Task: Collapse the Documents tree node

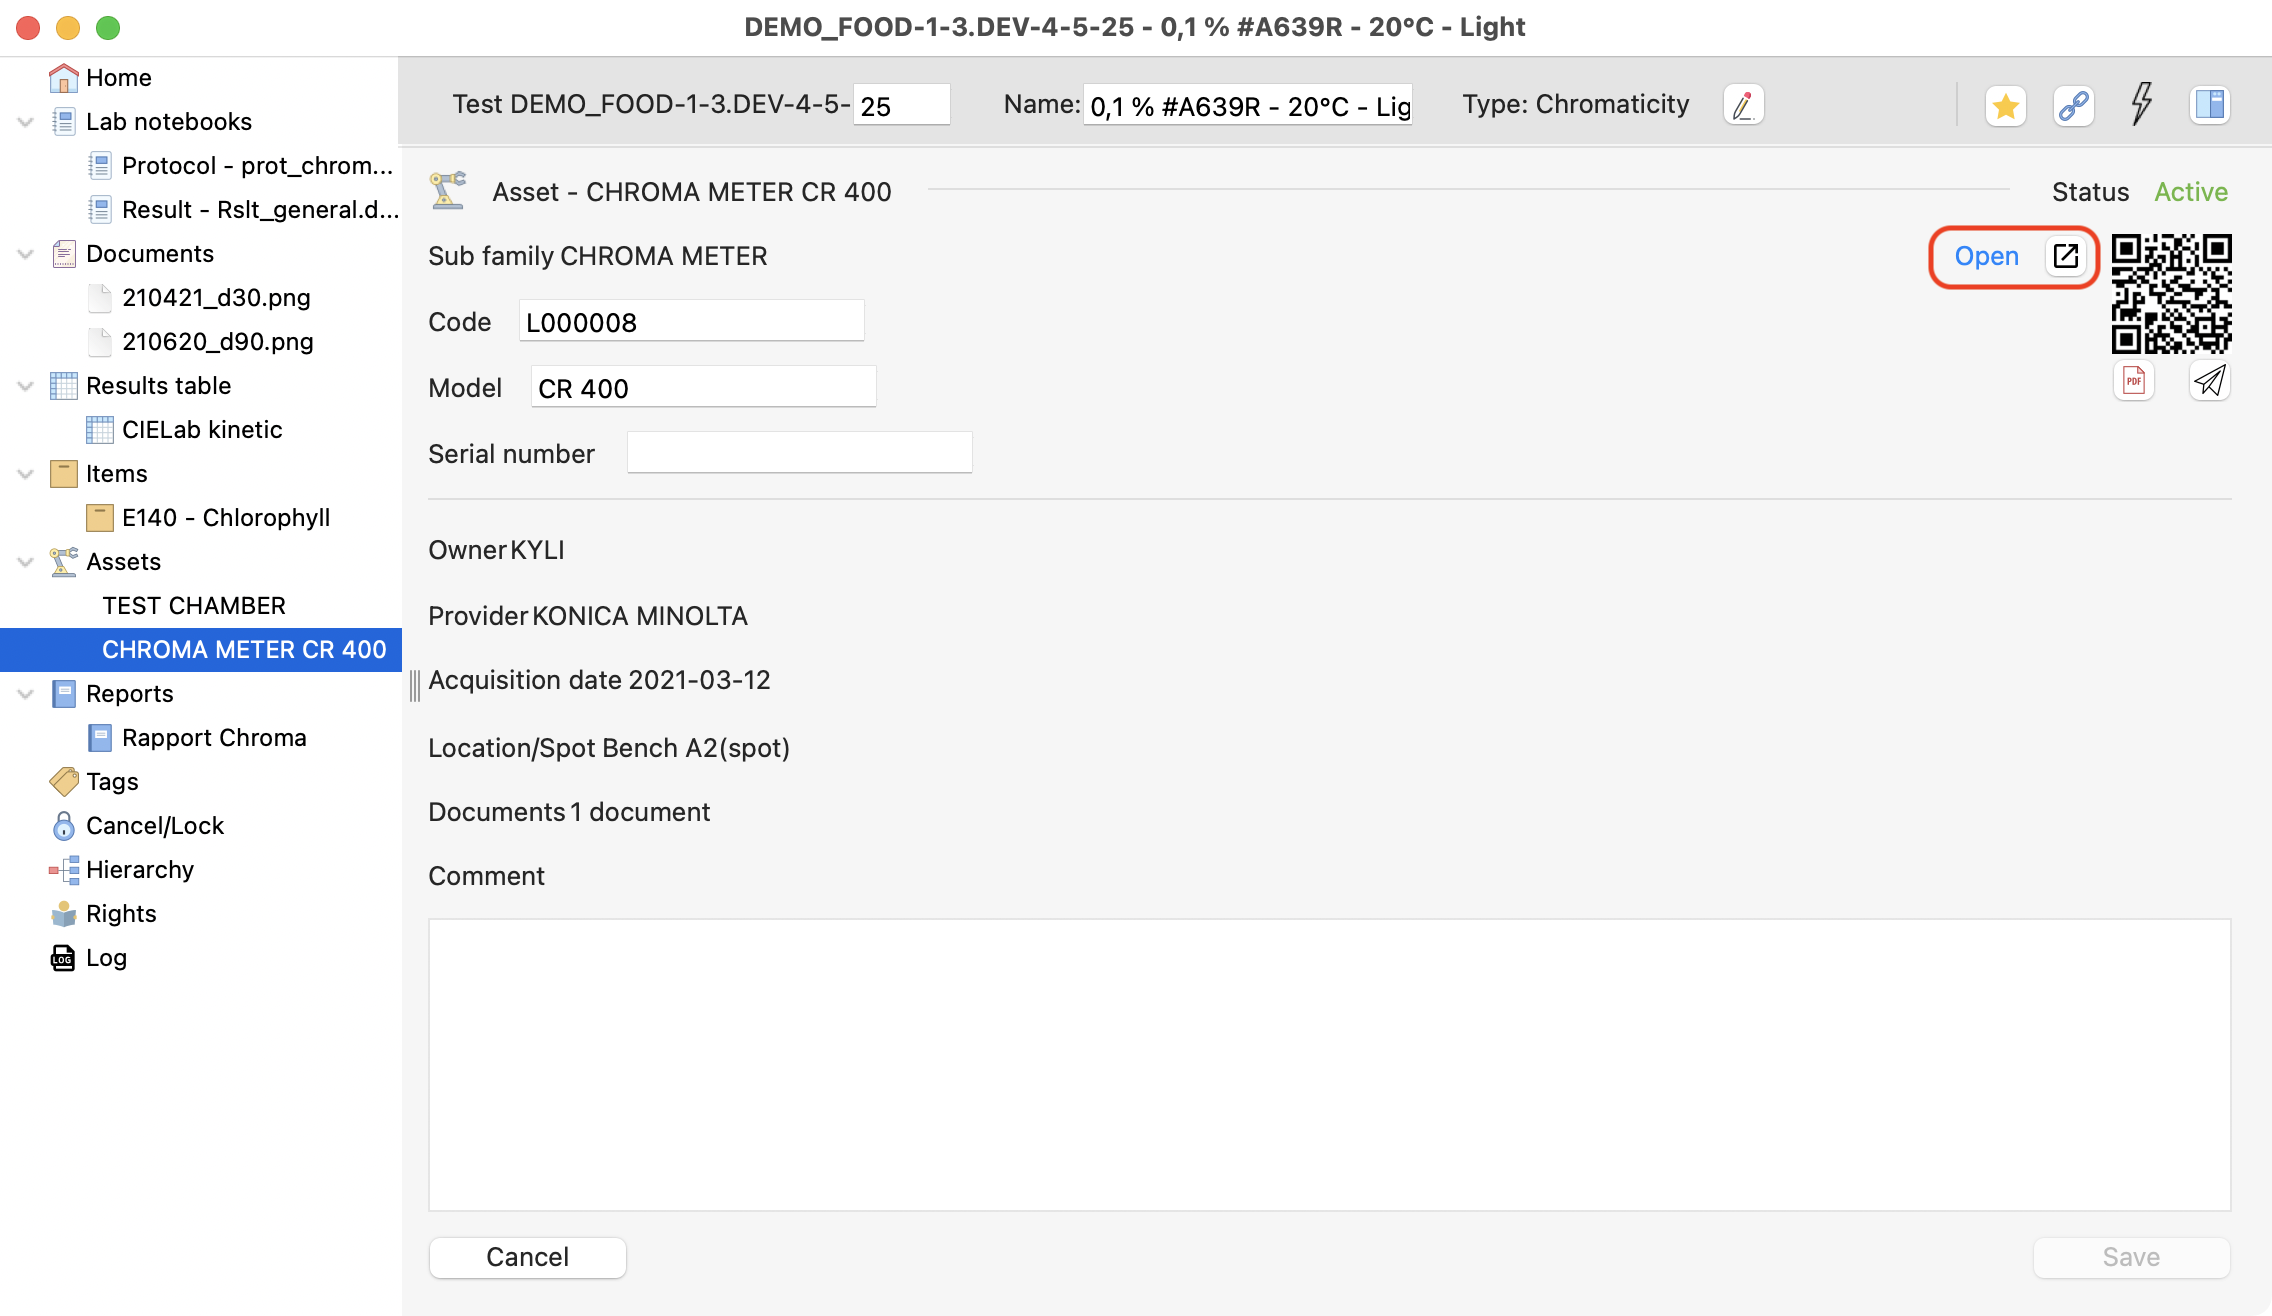Action: pos(25,254)
